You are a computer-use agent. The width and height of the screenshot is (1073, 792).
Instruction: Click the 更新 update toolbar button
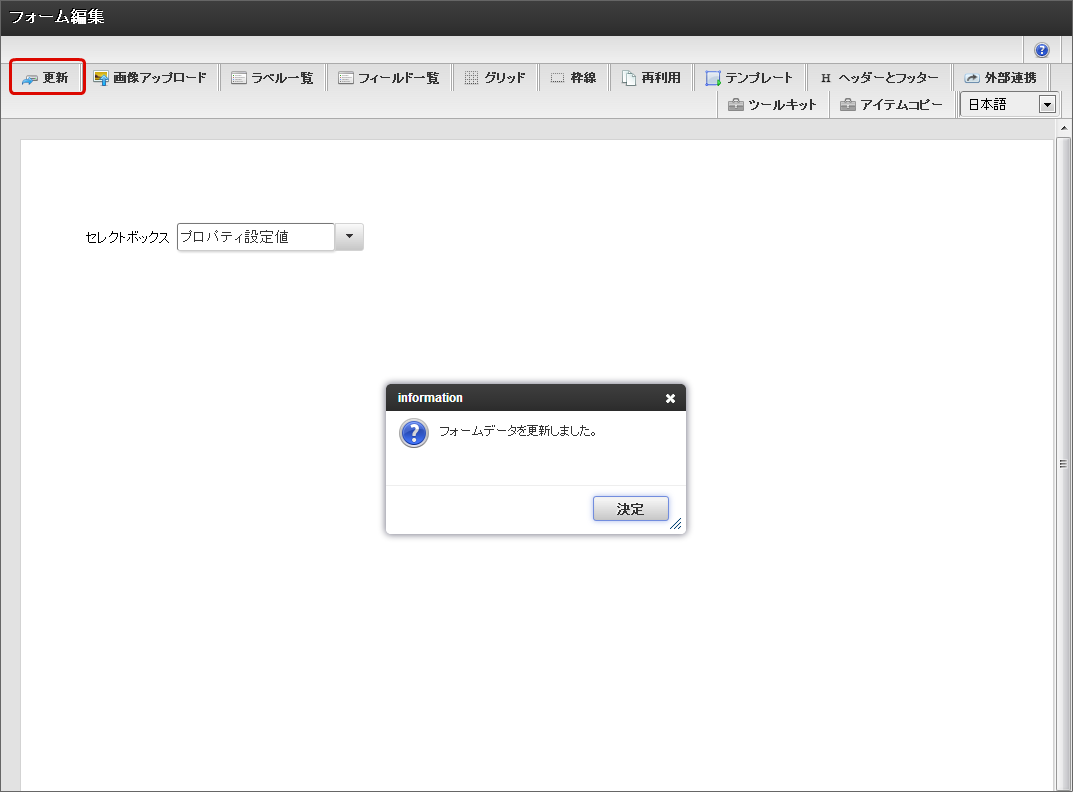[x=47, y=77]
